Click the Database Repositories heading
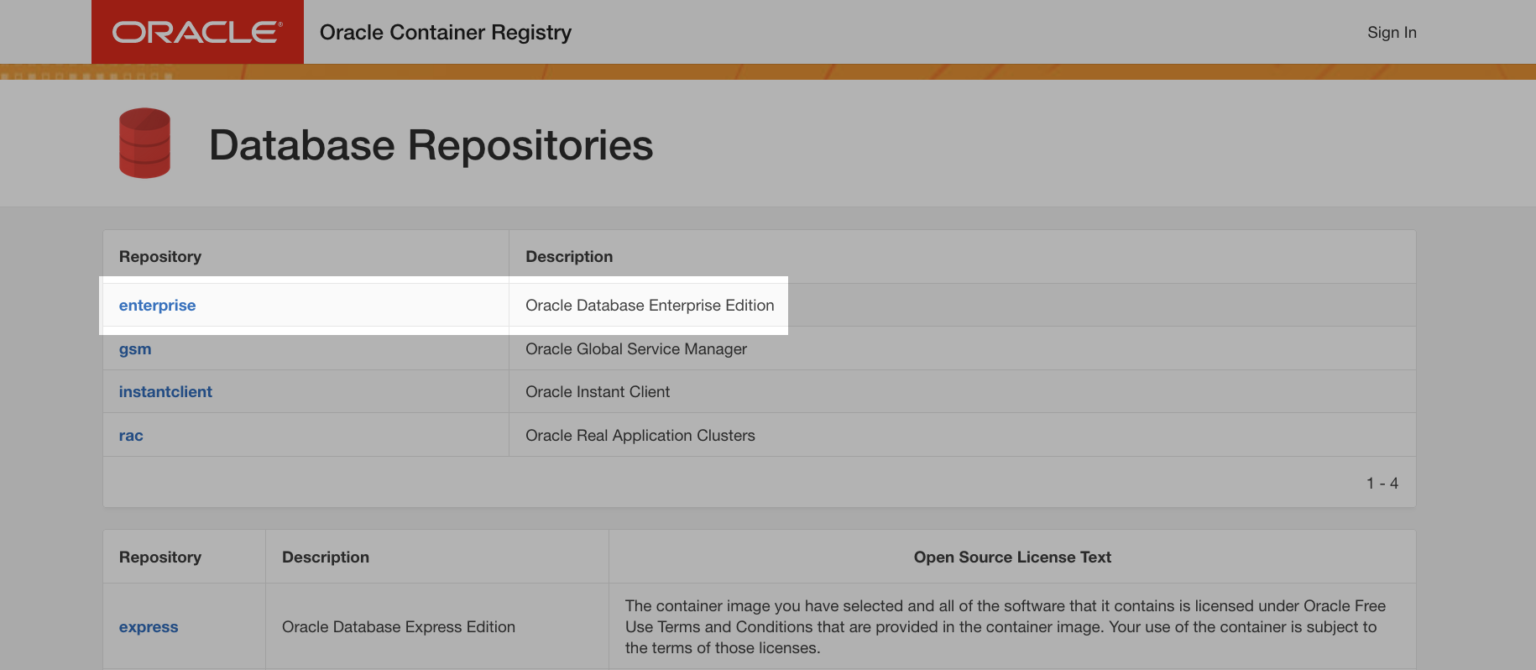 click(x=431, y=145)
